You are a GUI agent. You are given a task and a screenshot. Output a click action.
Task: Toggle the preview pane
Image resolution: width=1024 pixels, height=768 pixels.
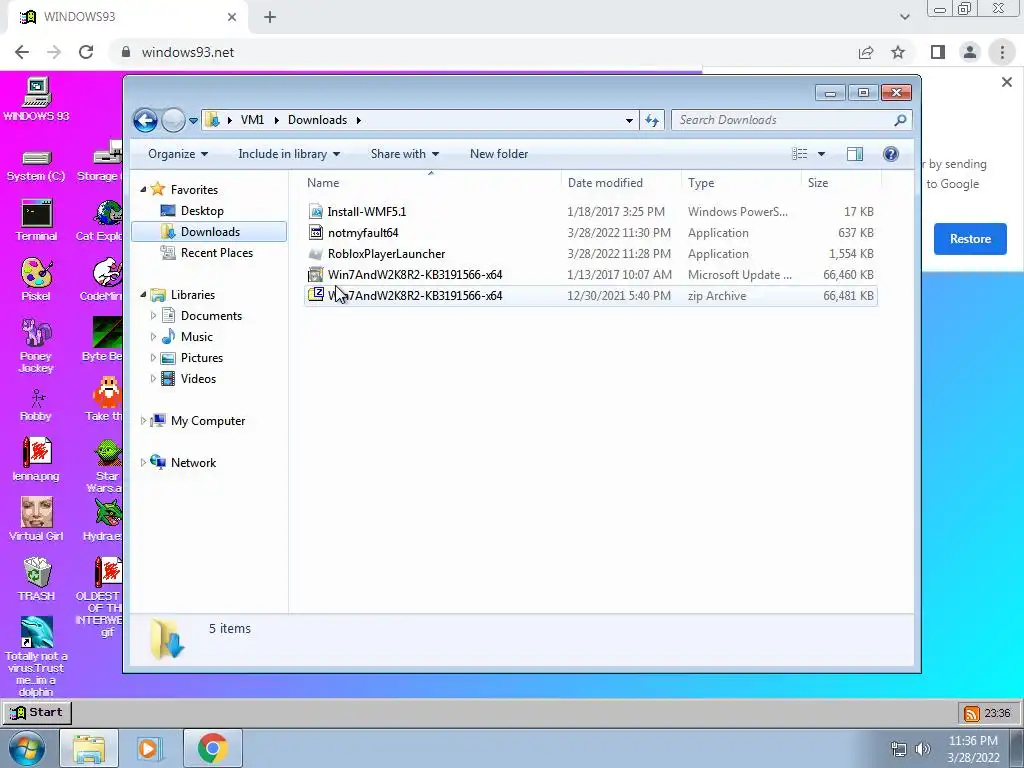pos(855,154)
